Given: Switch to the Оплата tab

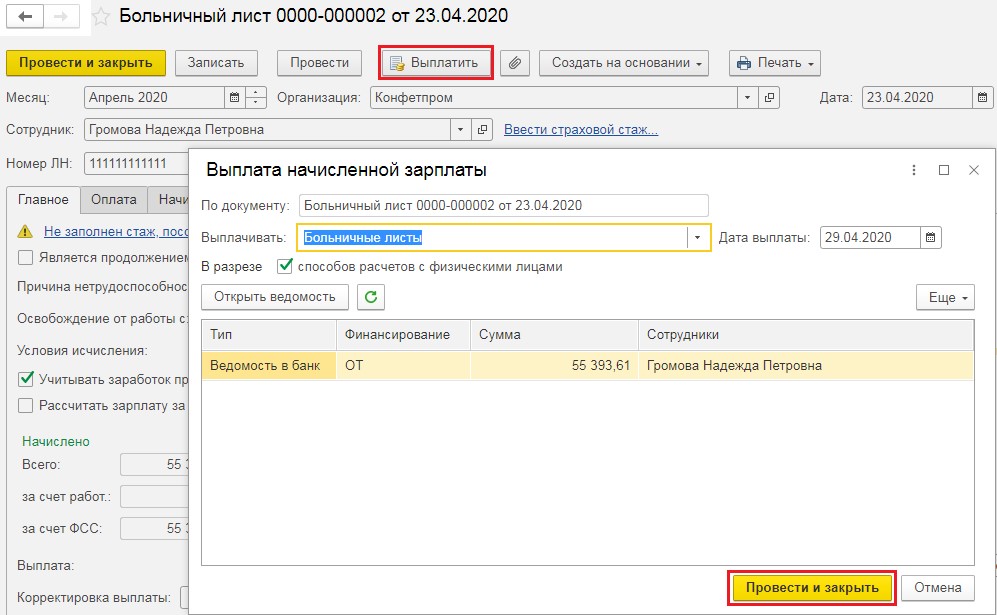Looking at the screenshot, I should (114, 200).
